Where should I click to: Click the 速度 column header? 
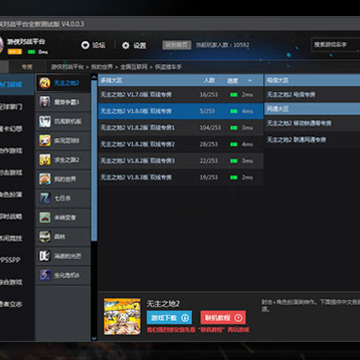coord(232,80)
